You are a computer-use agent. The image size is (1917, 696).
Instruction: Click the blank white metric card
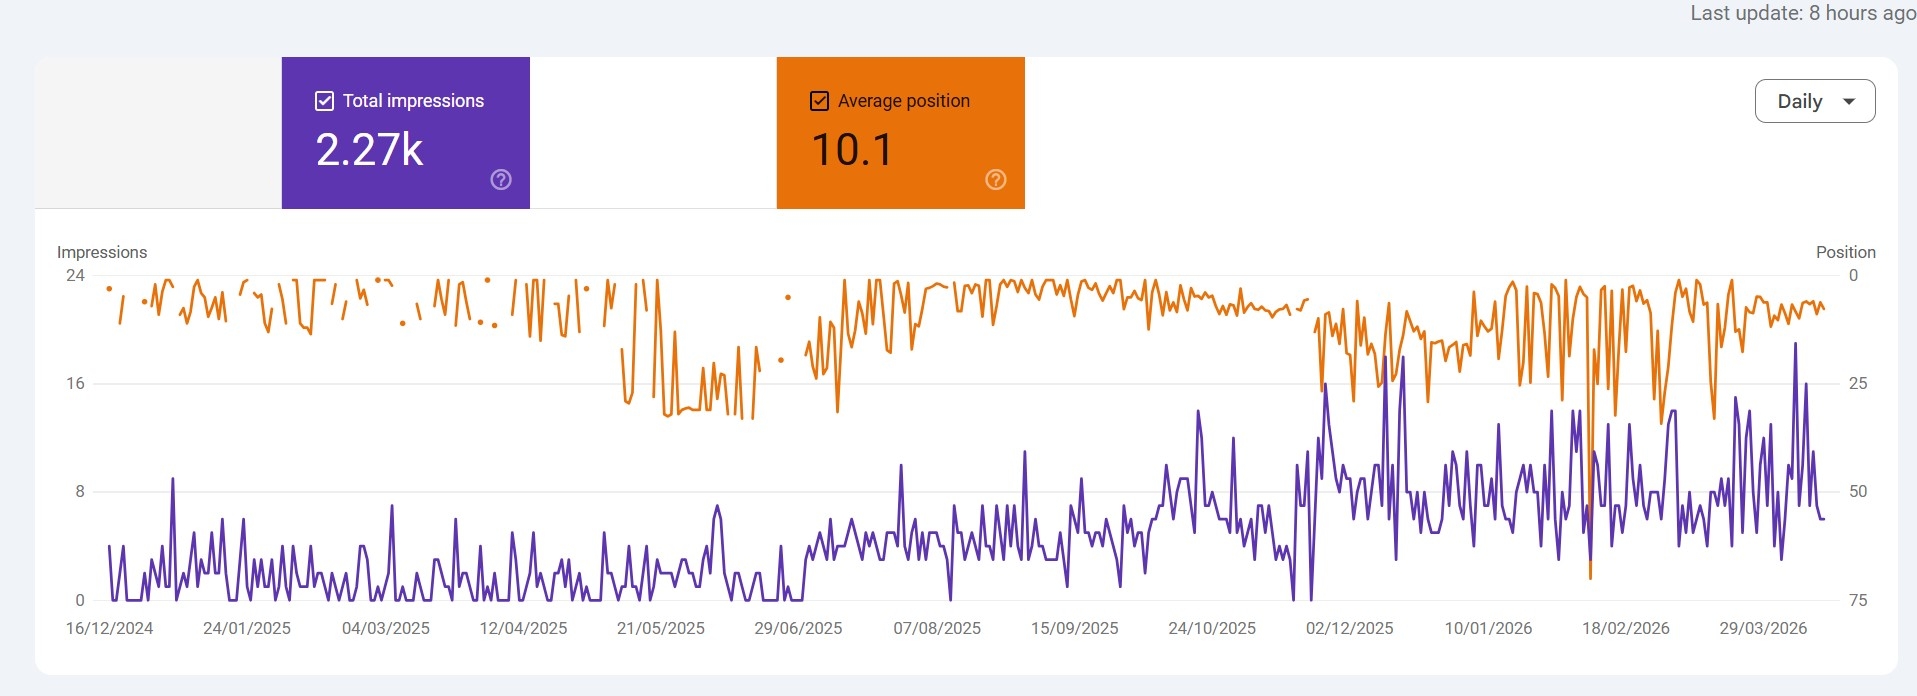click(653, 133)
